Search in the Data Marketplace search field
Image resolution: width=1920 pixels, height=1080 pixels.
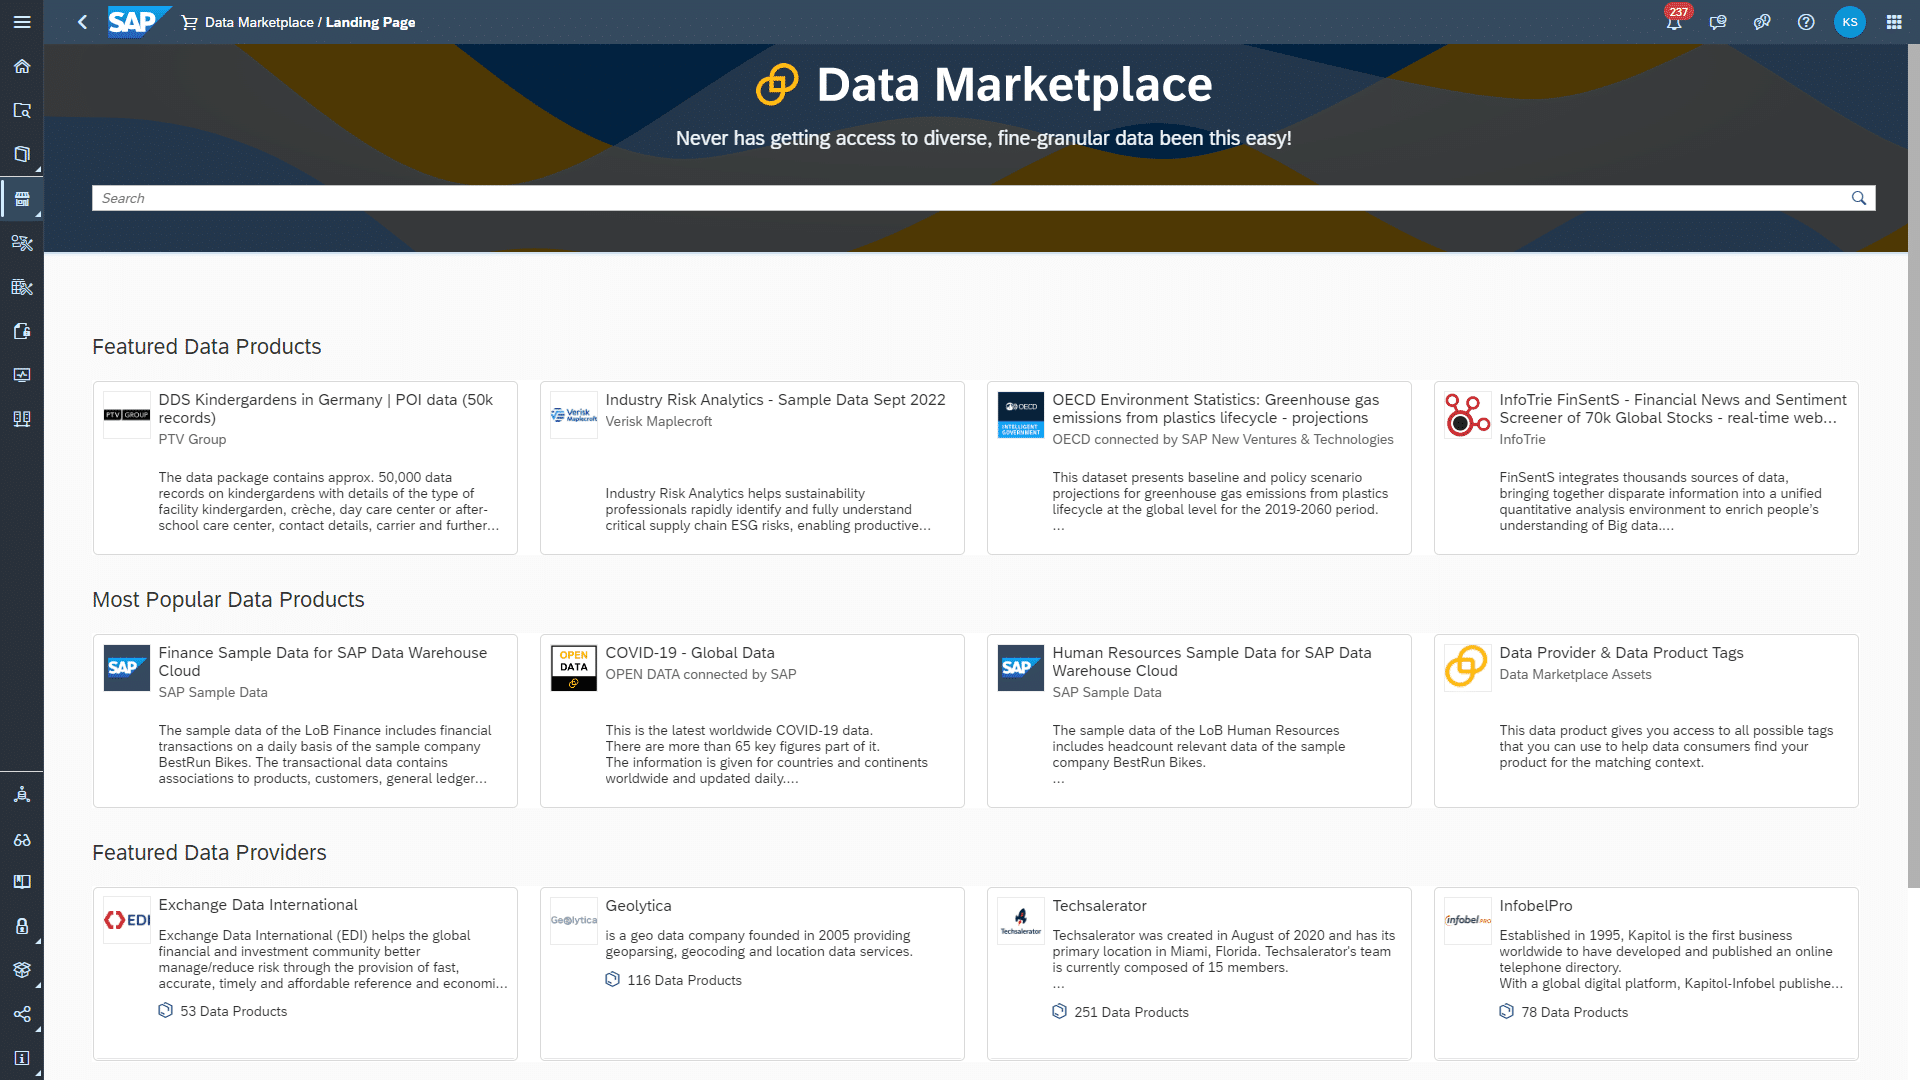click(x=982, y=198)
